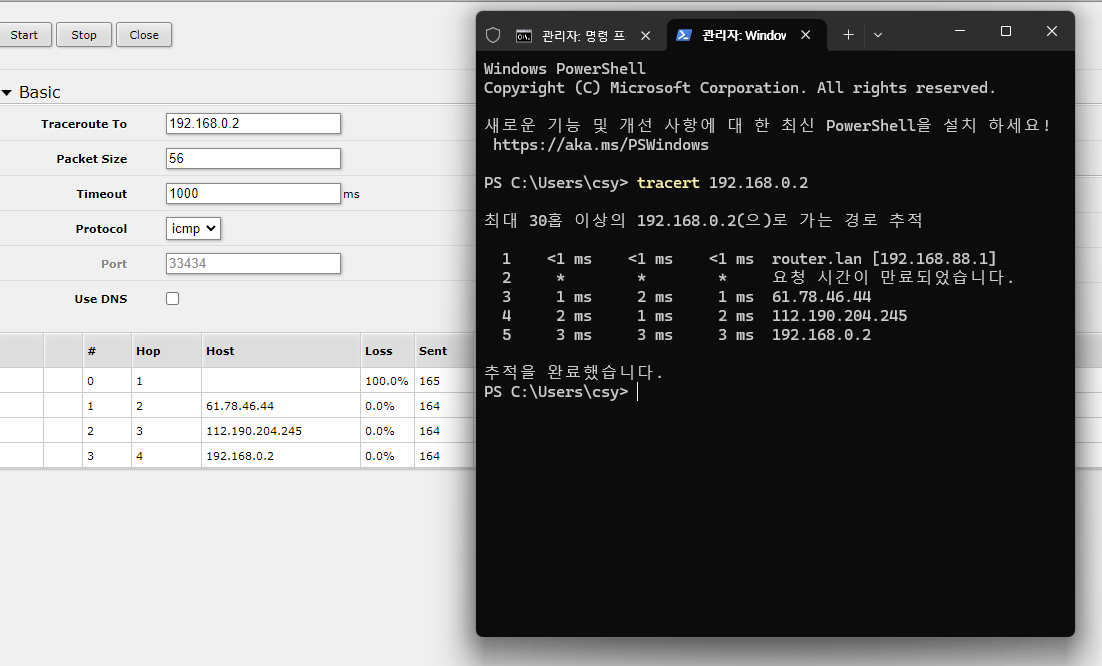
Task: Open a new terminal tab with plus
Action: pyautogui.click(x=848, y=34)
